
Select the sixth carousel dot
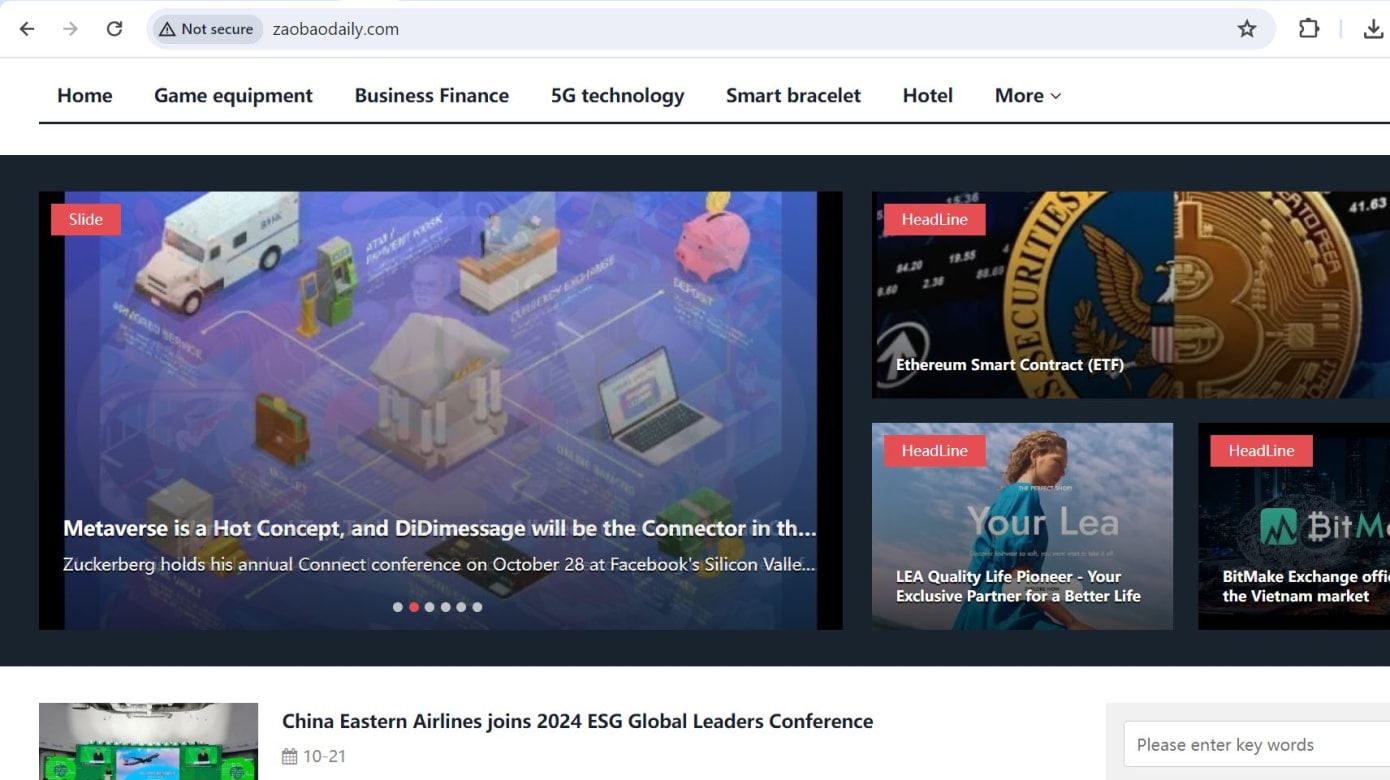click(x=477, y=607)
